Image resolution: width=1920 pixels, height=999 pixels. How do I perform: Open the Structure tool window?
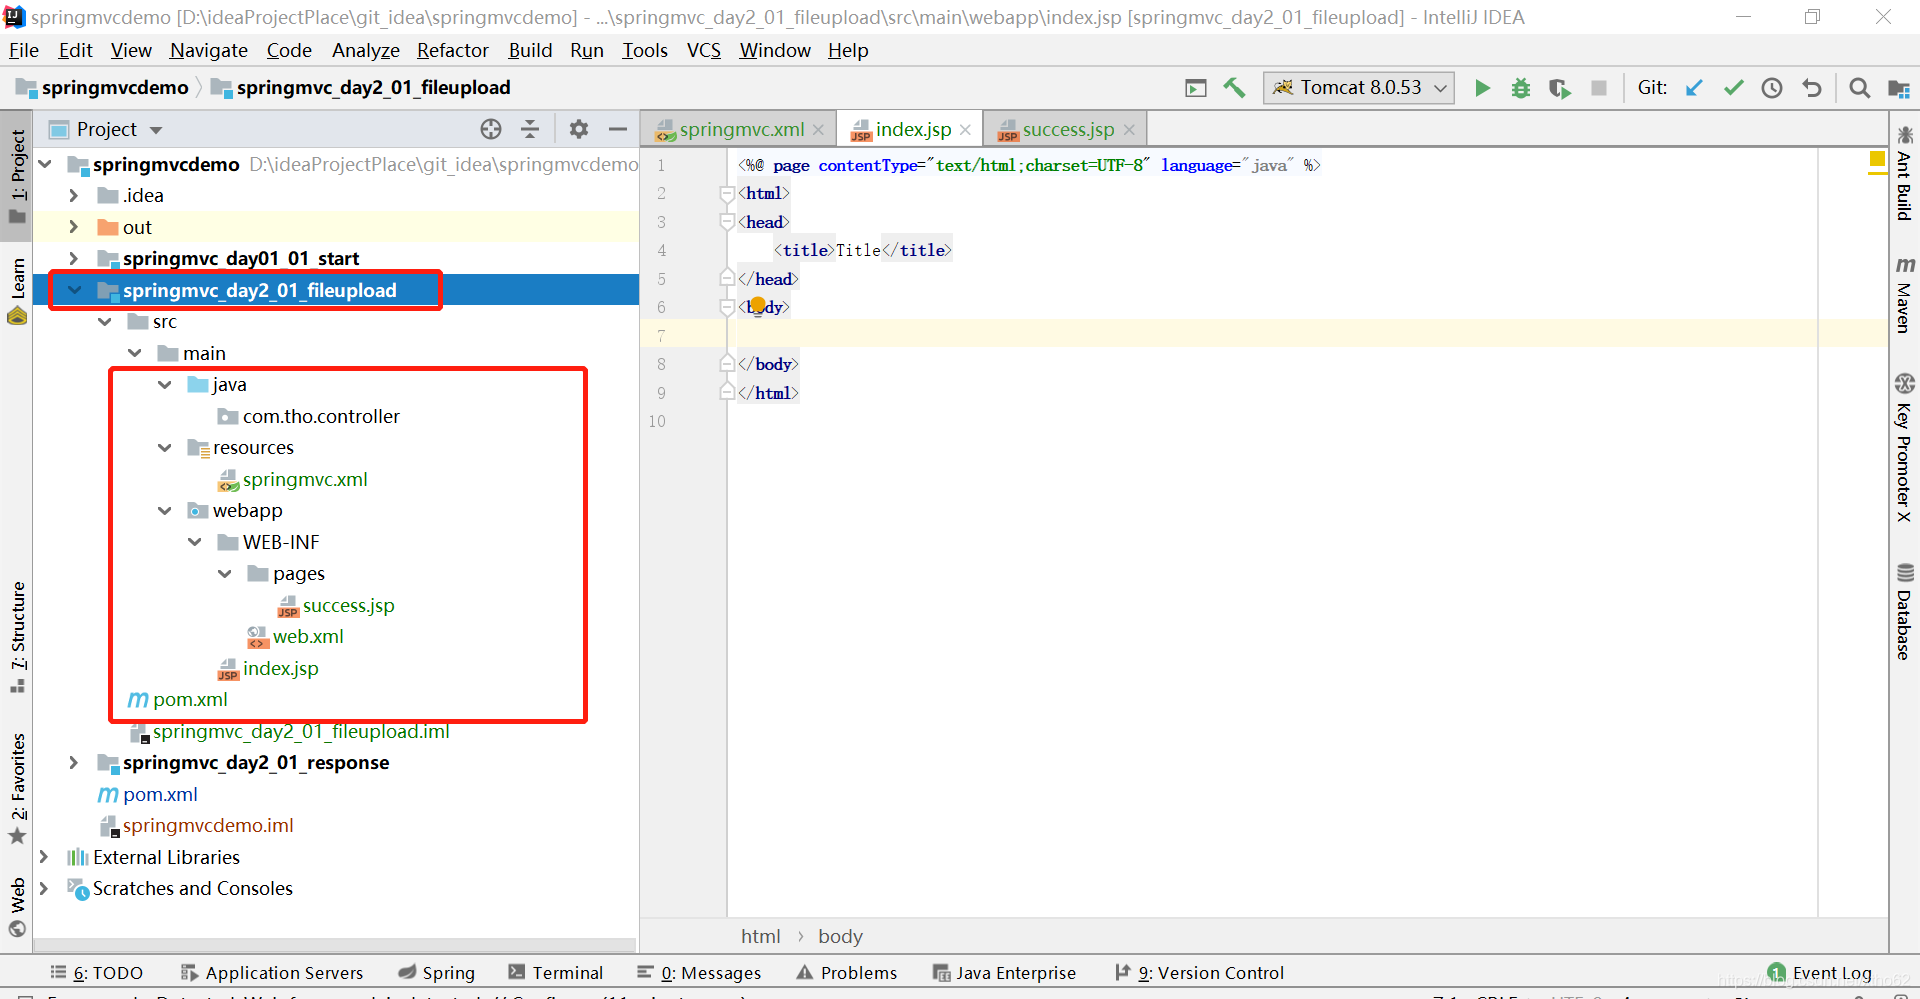point(17,637)
